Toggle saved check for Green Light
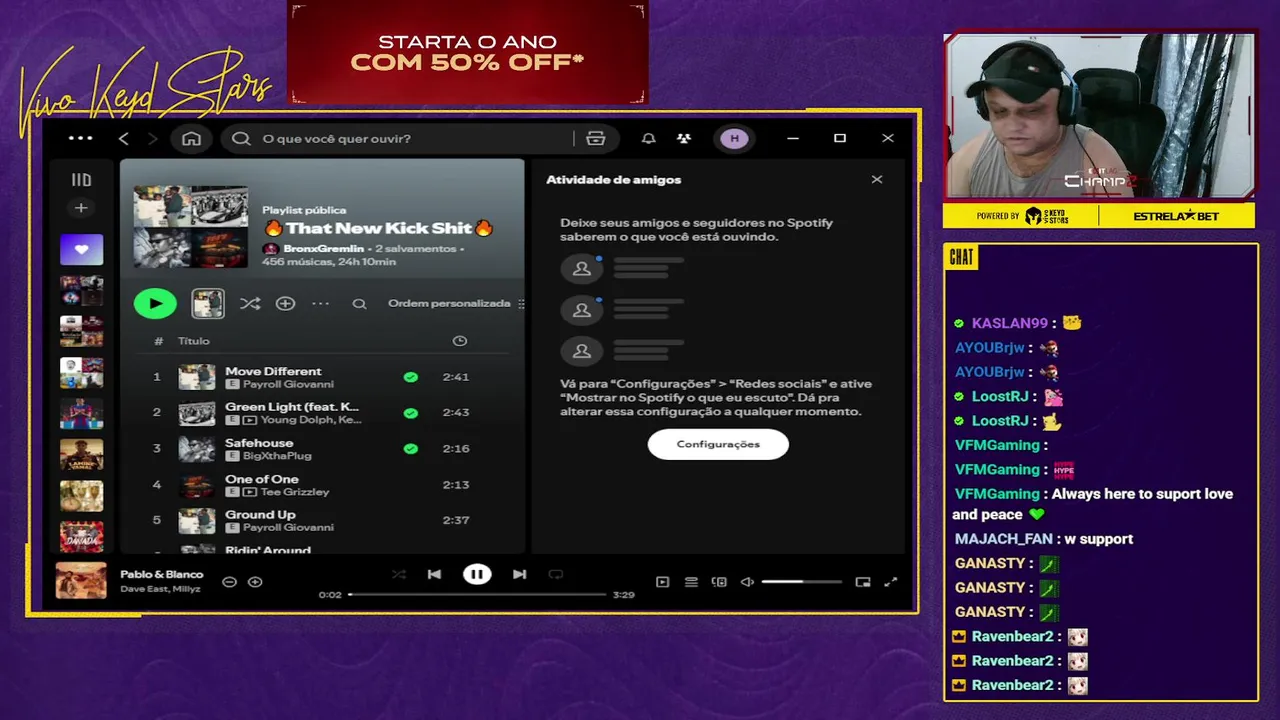 click(410, 412)
